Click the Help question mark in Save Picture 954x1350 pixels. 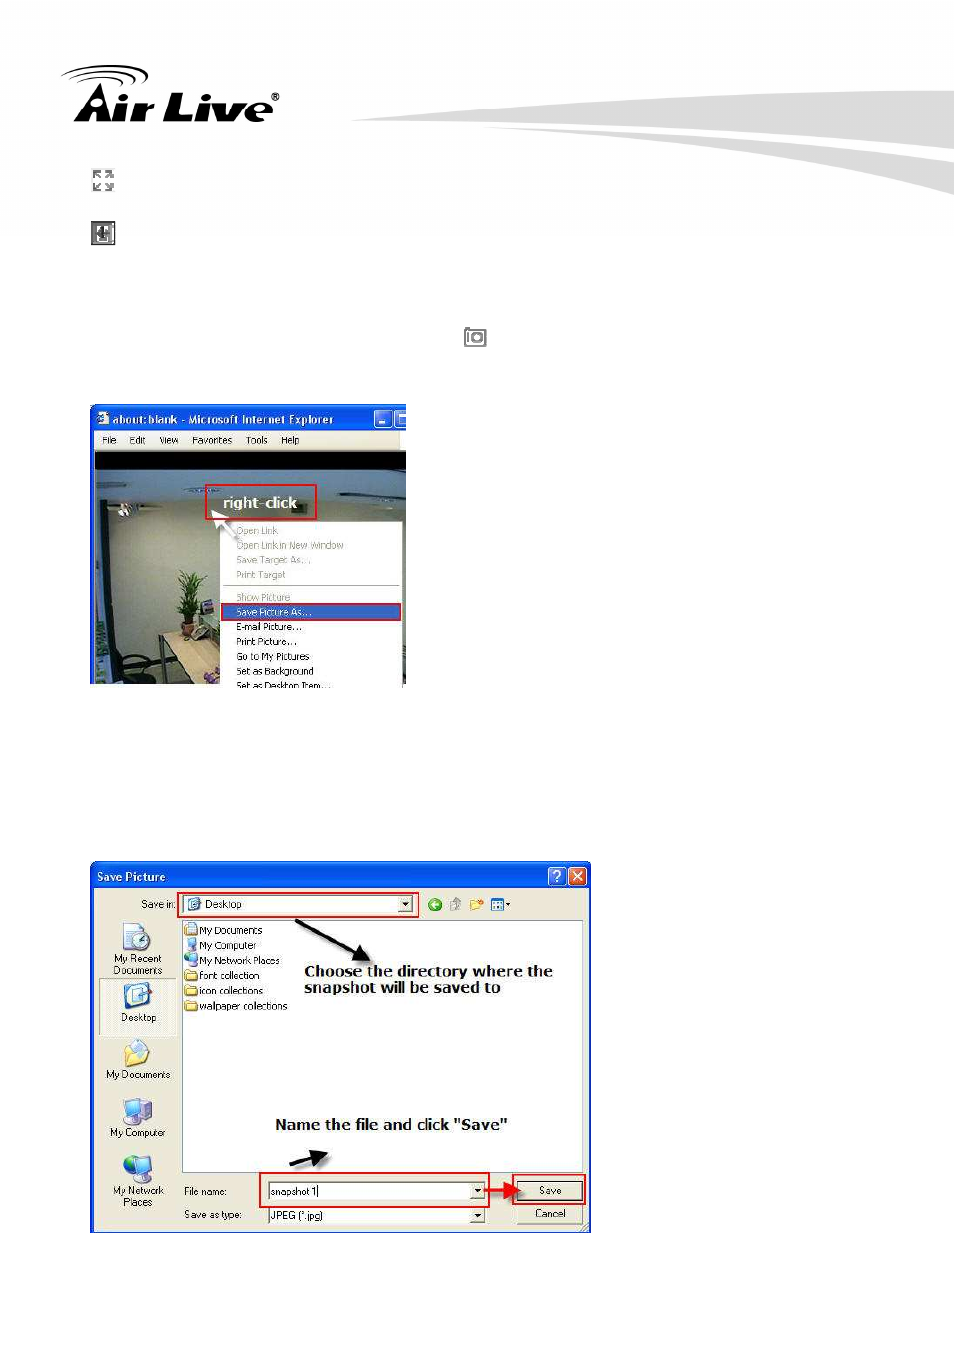(557, 876)
